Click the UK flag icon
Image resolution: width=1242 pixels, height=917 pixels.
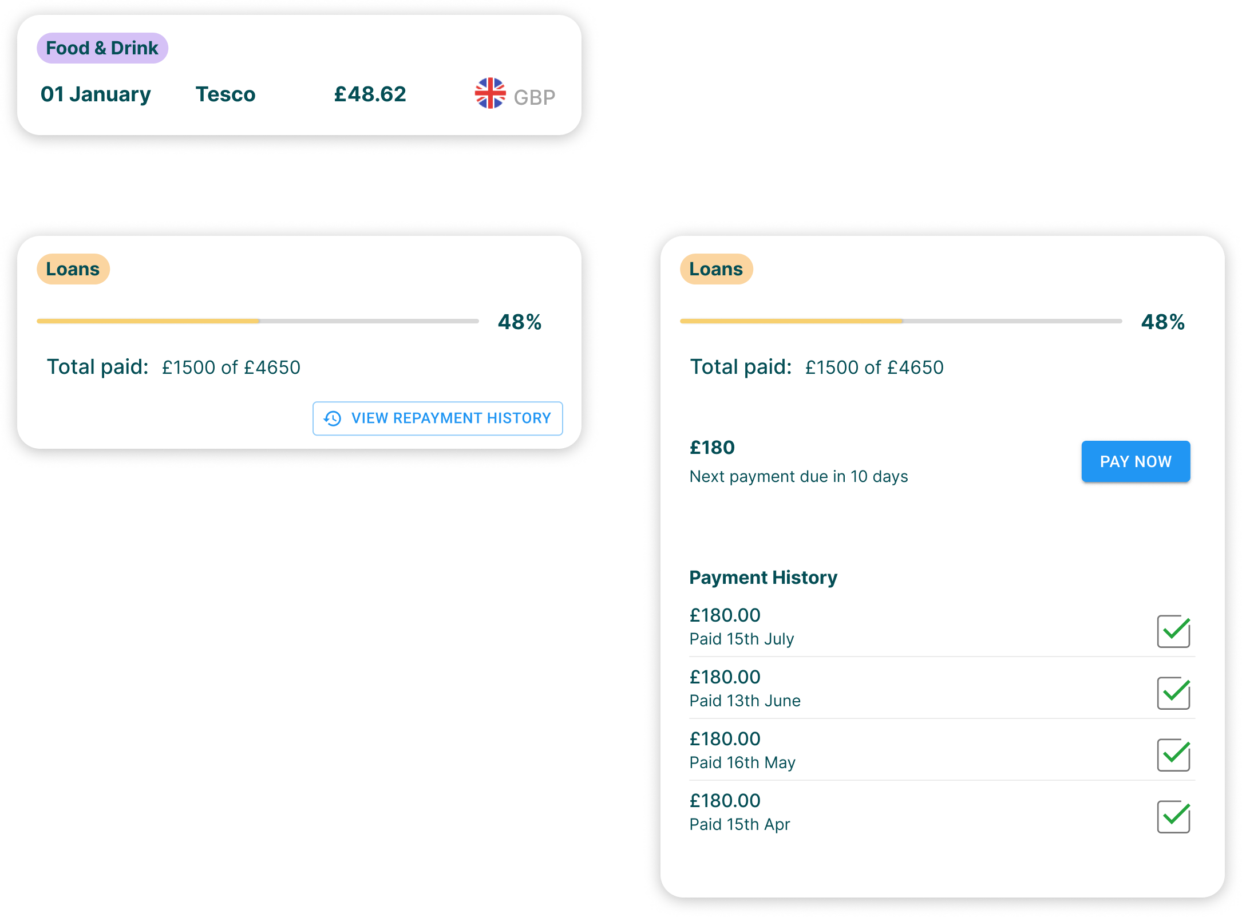[490, 94]
